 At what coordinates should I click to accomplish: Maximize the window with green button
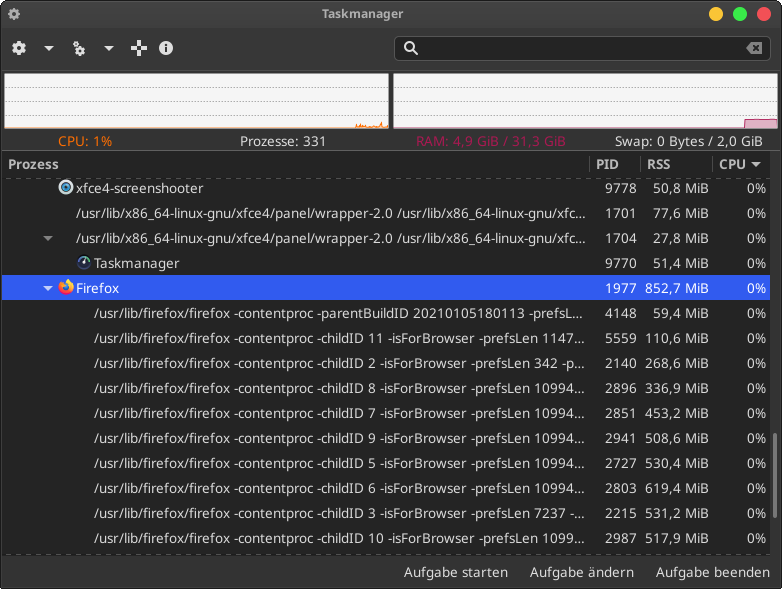(740, 14)
